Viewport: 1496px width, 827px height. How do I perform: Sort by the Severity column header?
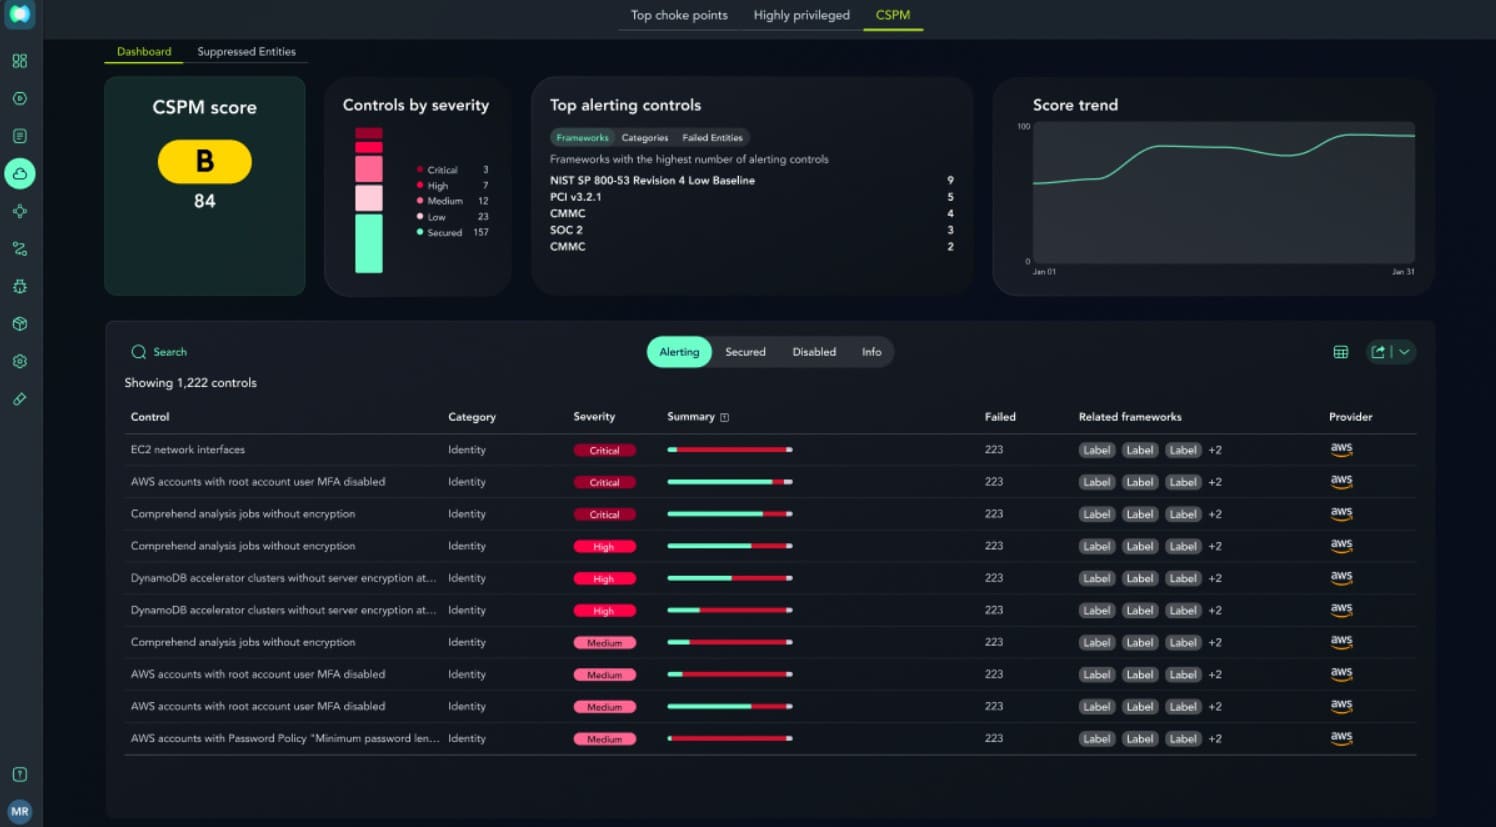click(x=594, y=417)
